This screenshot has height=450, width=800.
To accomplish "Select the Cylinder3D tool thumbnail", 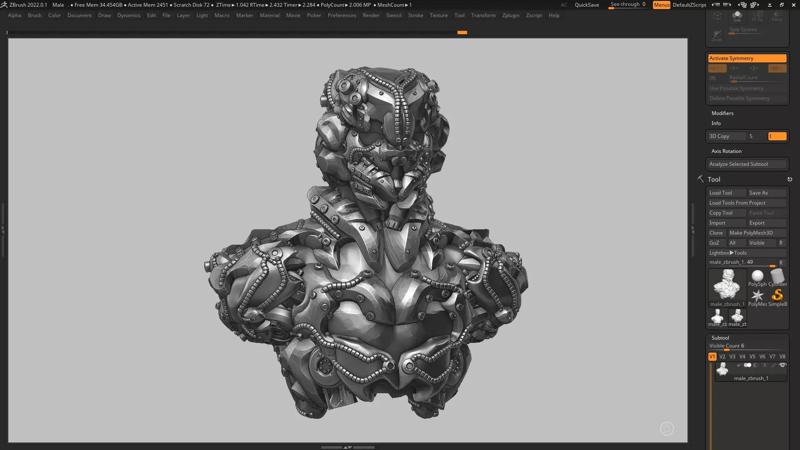I will tap(778, 277).
